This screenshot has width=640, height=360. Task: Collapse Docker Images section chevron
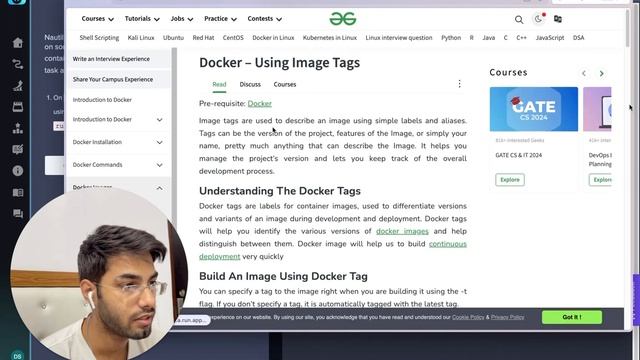[160, 188]
